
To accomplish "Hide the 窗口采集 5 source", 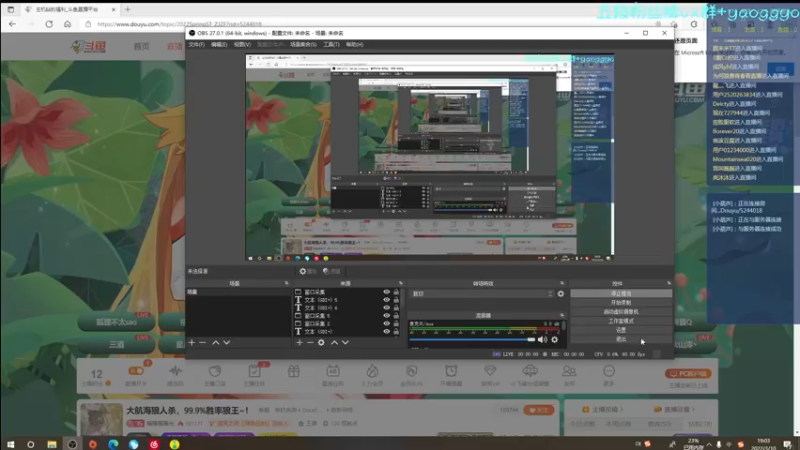I will tap(386, 316).
